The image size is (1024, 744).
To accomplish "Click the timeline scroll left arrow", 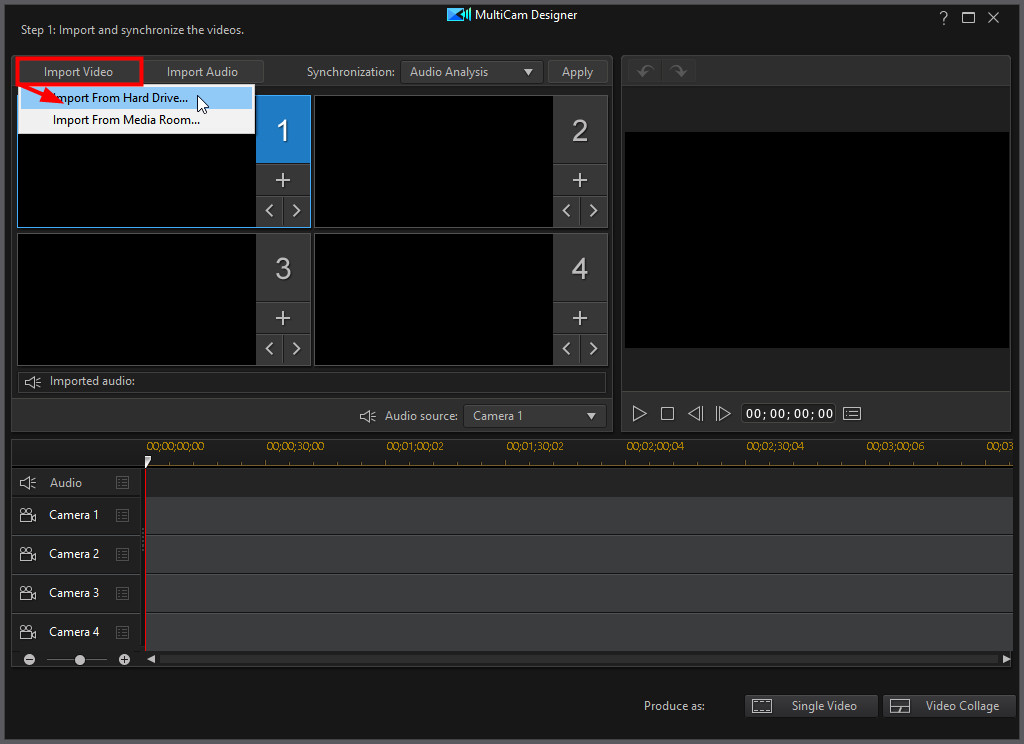I will [x=152, y=659].
